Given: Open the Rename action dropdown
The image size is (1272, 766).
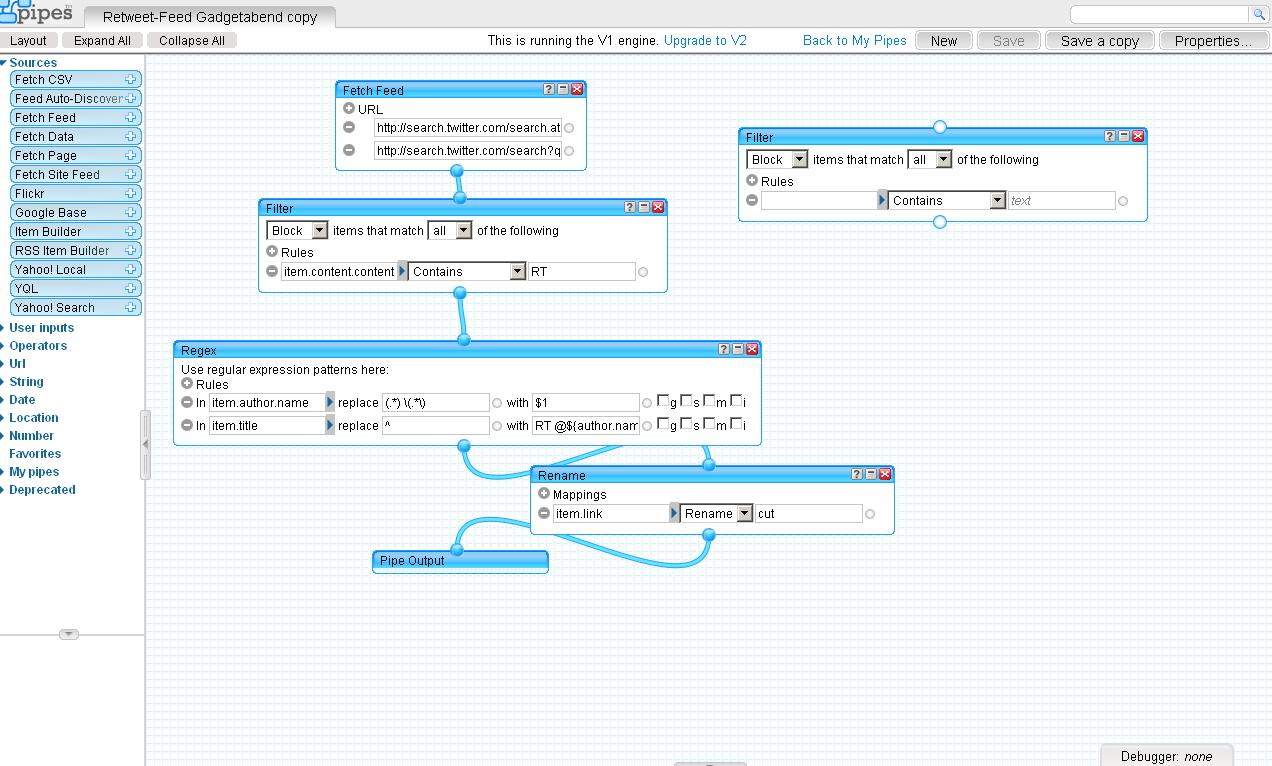Looking at the screenshot, I should click(x=717, y=513).
